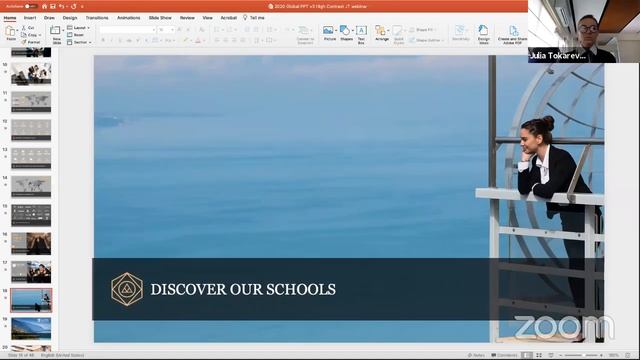640x360 pixels.
Task: Click the hexagon logo on the slide
Action: 127,289
